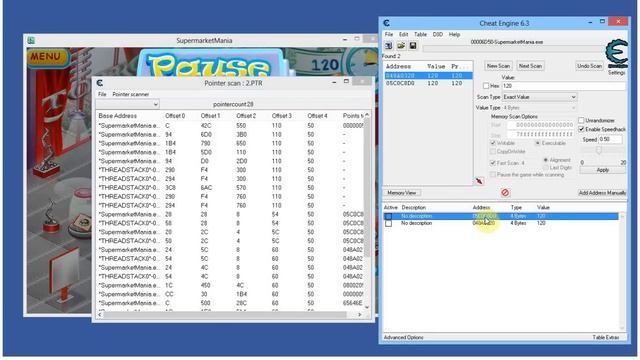
Task: Open the File menu in Cheat Engine
Action: [389, 35]
